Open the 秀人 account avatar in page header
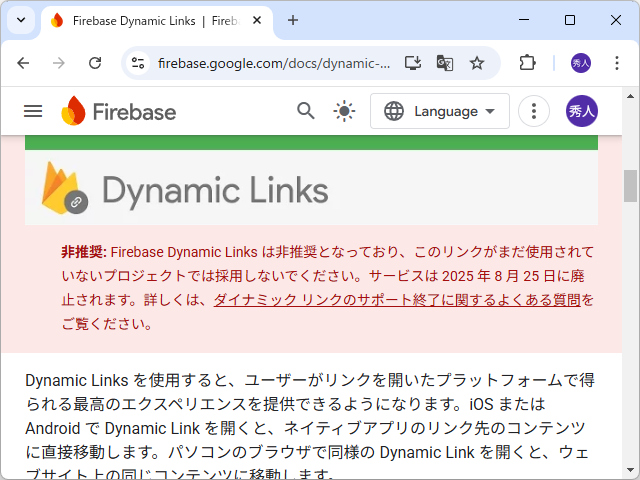 pos(582,111)
